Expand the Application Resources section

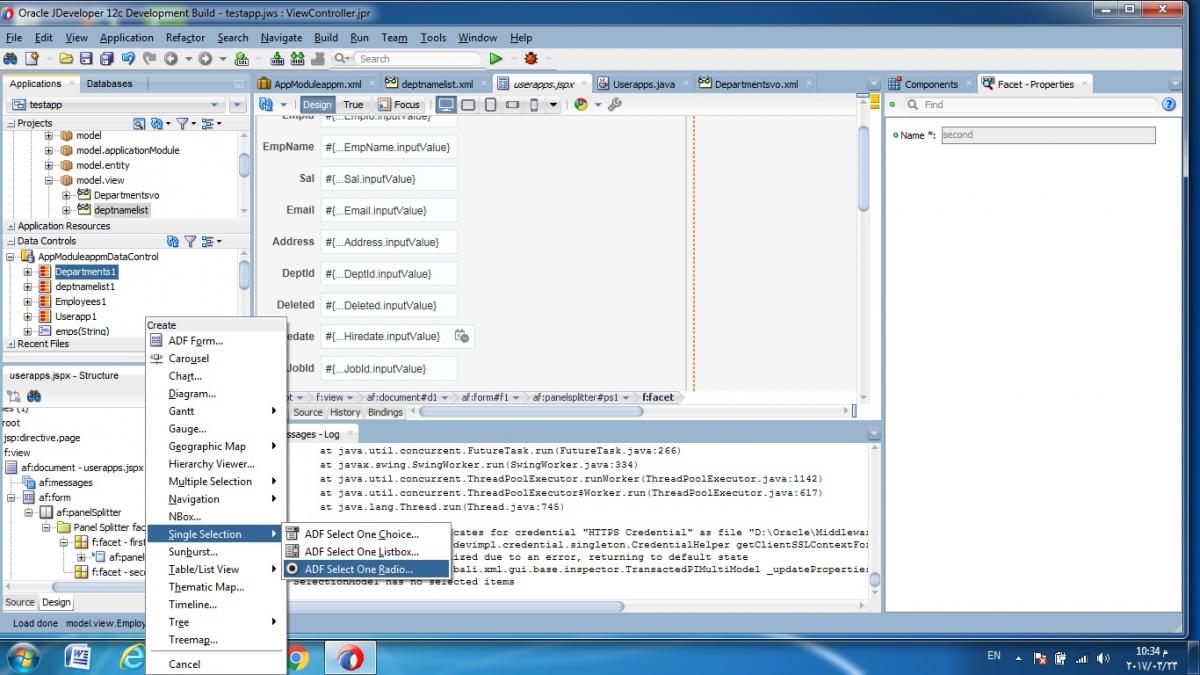click(x=10, y=226)
